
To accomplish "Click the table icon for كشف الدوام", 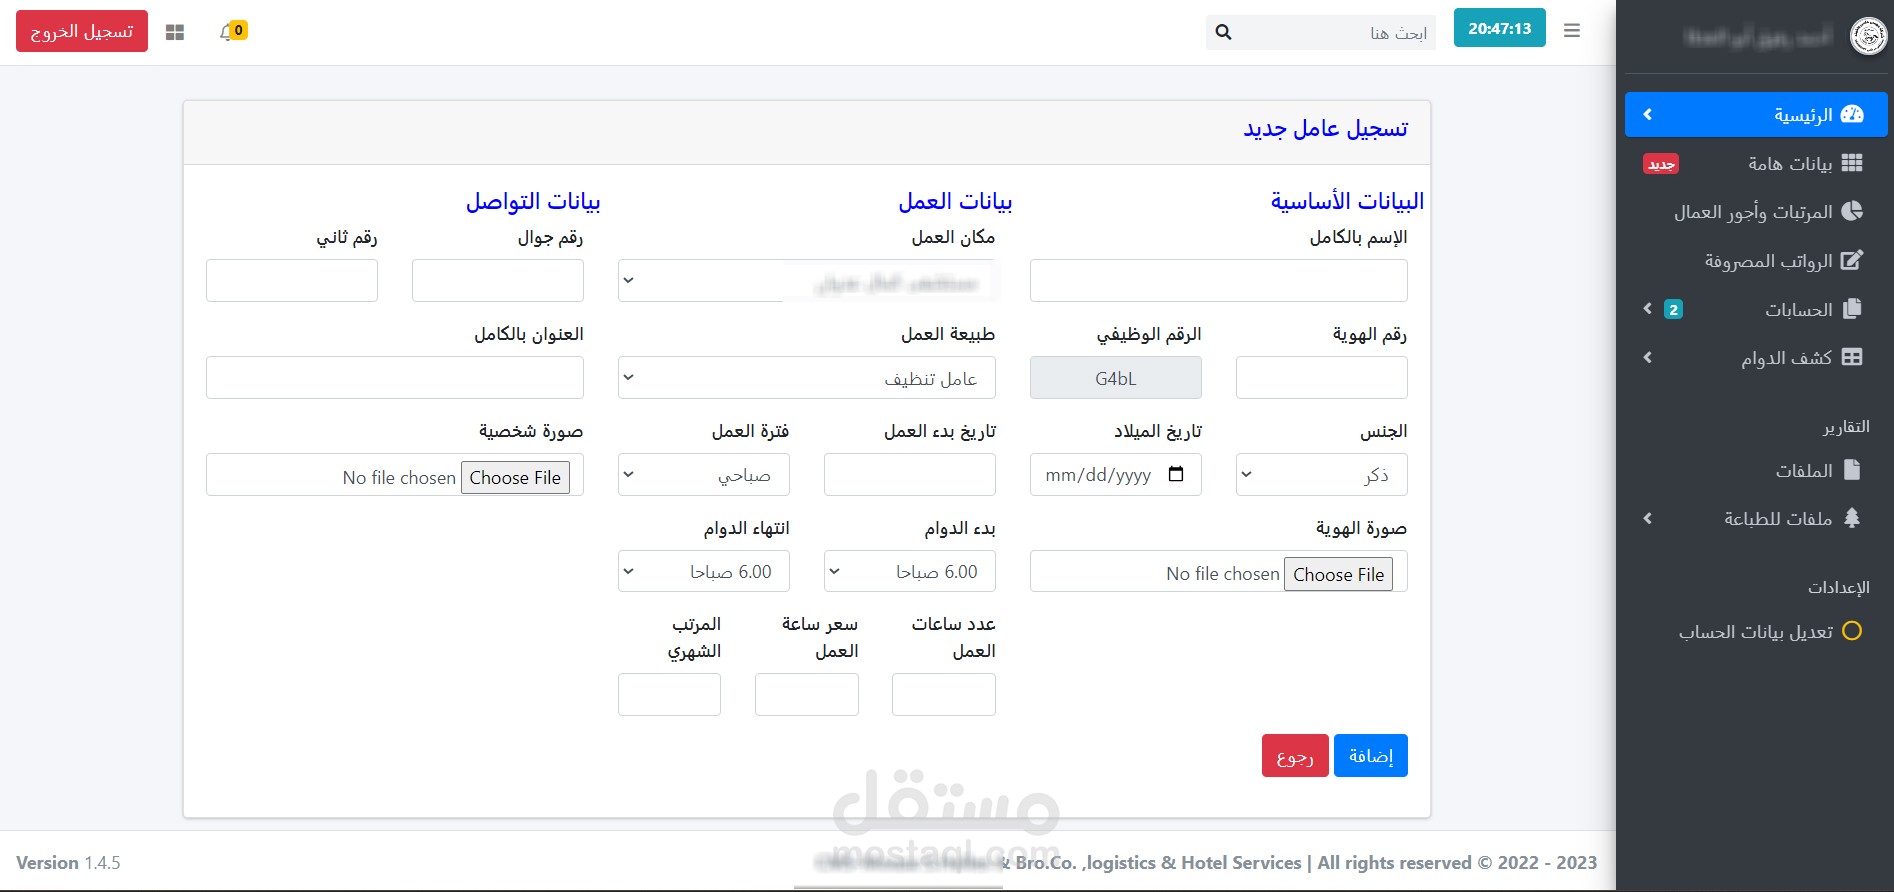I will click(1852, 357).
